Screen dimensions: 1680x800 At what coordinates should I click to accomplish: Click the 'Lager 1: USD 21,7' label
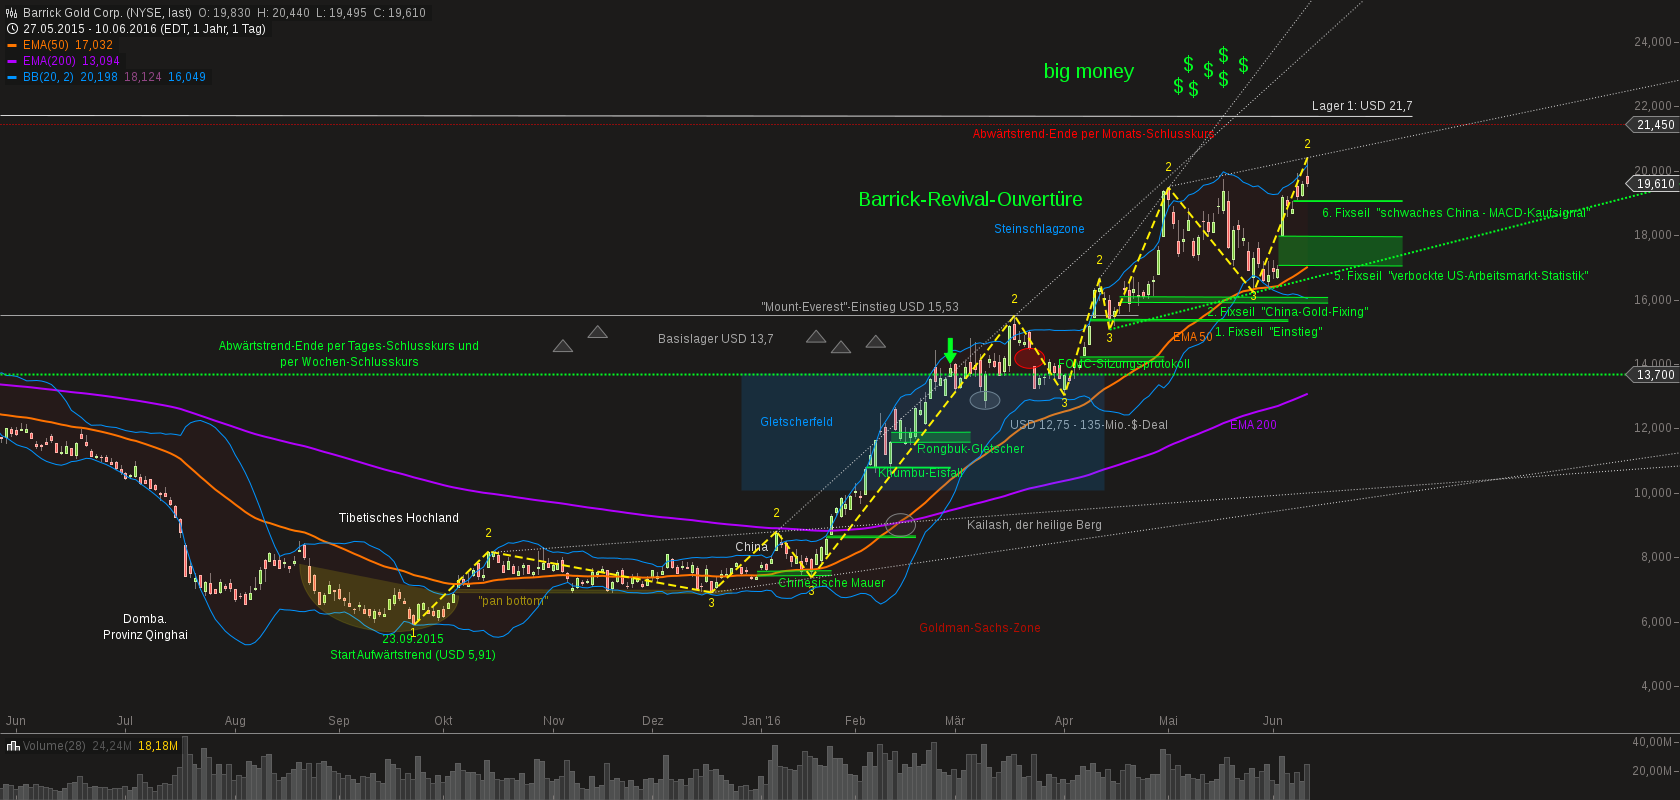pos(1362,106)
